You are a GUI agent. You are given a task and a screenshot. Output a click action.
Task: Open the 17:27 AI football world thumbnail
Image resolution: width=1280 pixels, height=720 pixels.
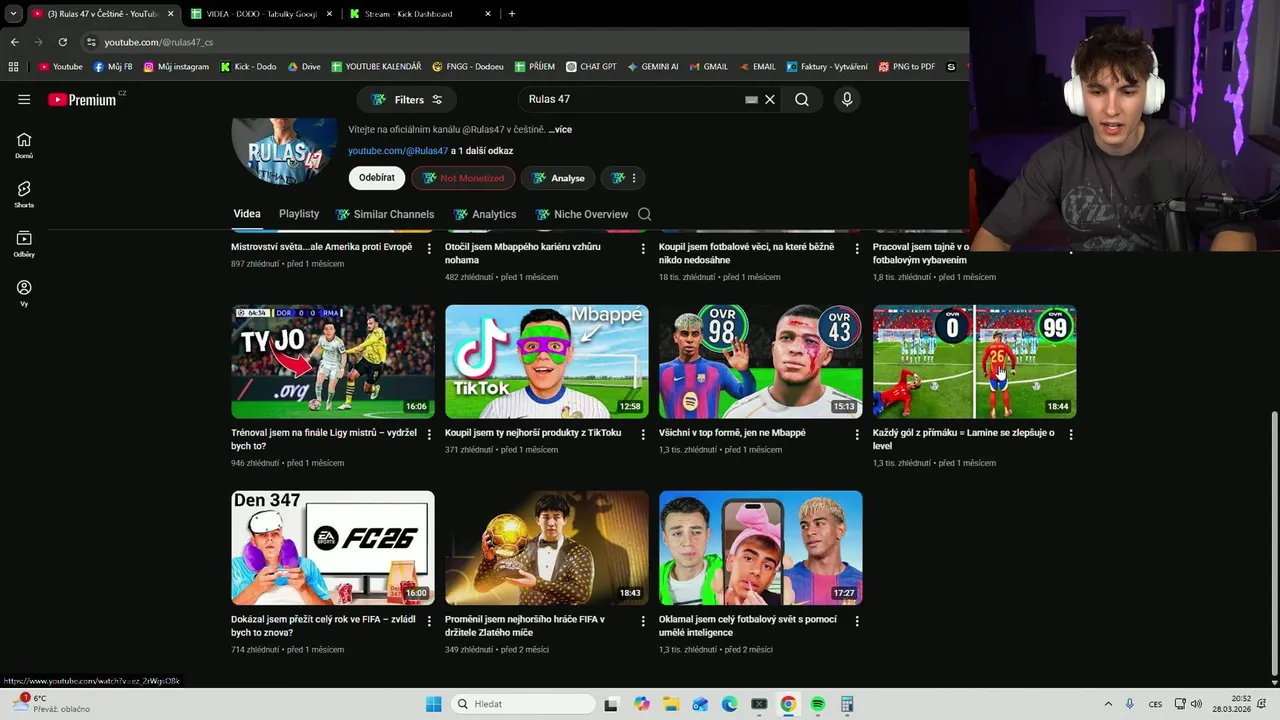(x=761, y=548)
